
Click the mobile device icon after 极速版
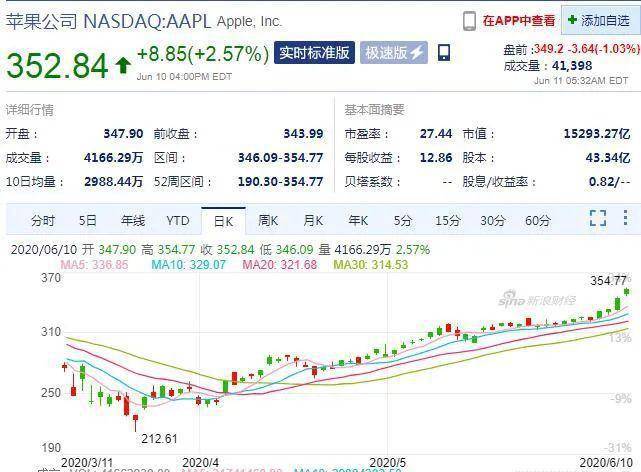[x=444, y=53]
